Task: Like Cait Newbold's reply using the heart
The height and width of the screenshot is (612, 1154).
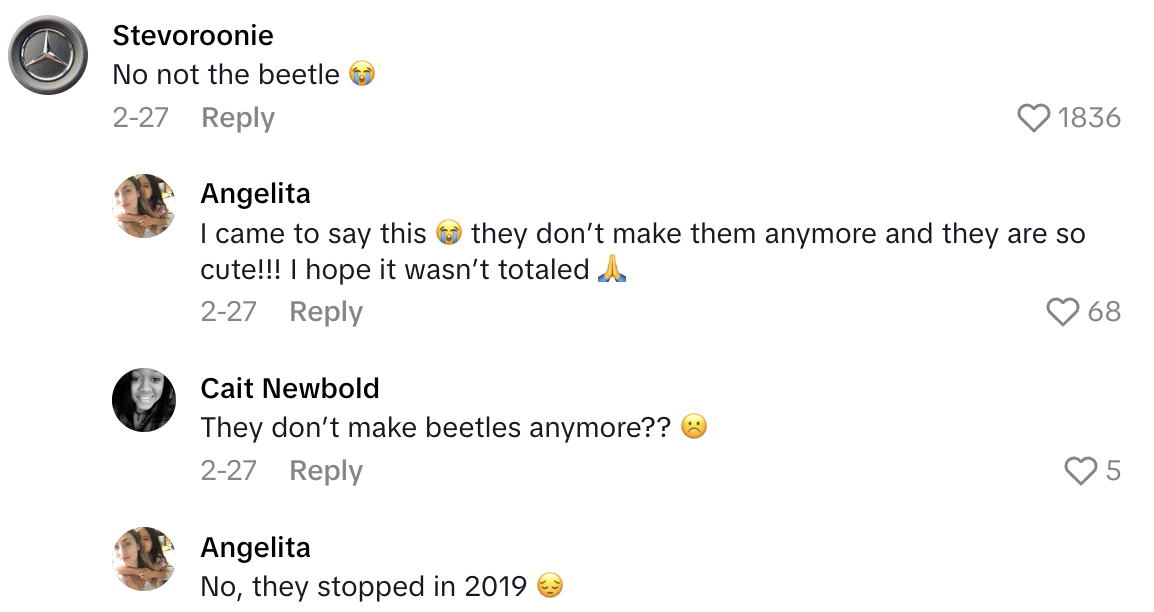Action: point(1081,471)
